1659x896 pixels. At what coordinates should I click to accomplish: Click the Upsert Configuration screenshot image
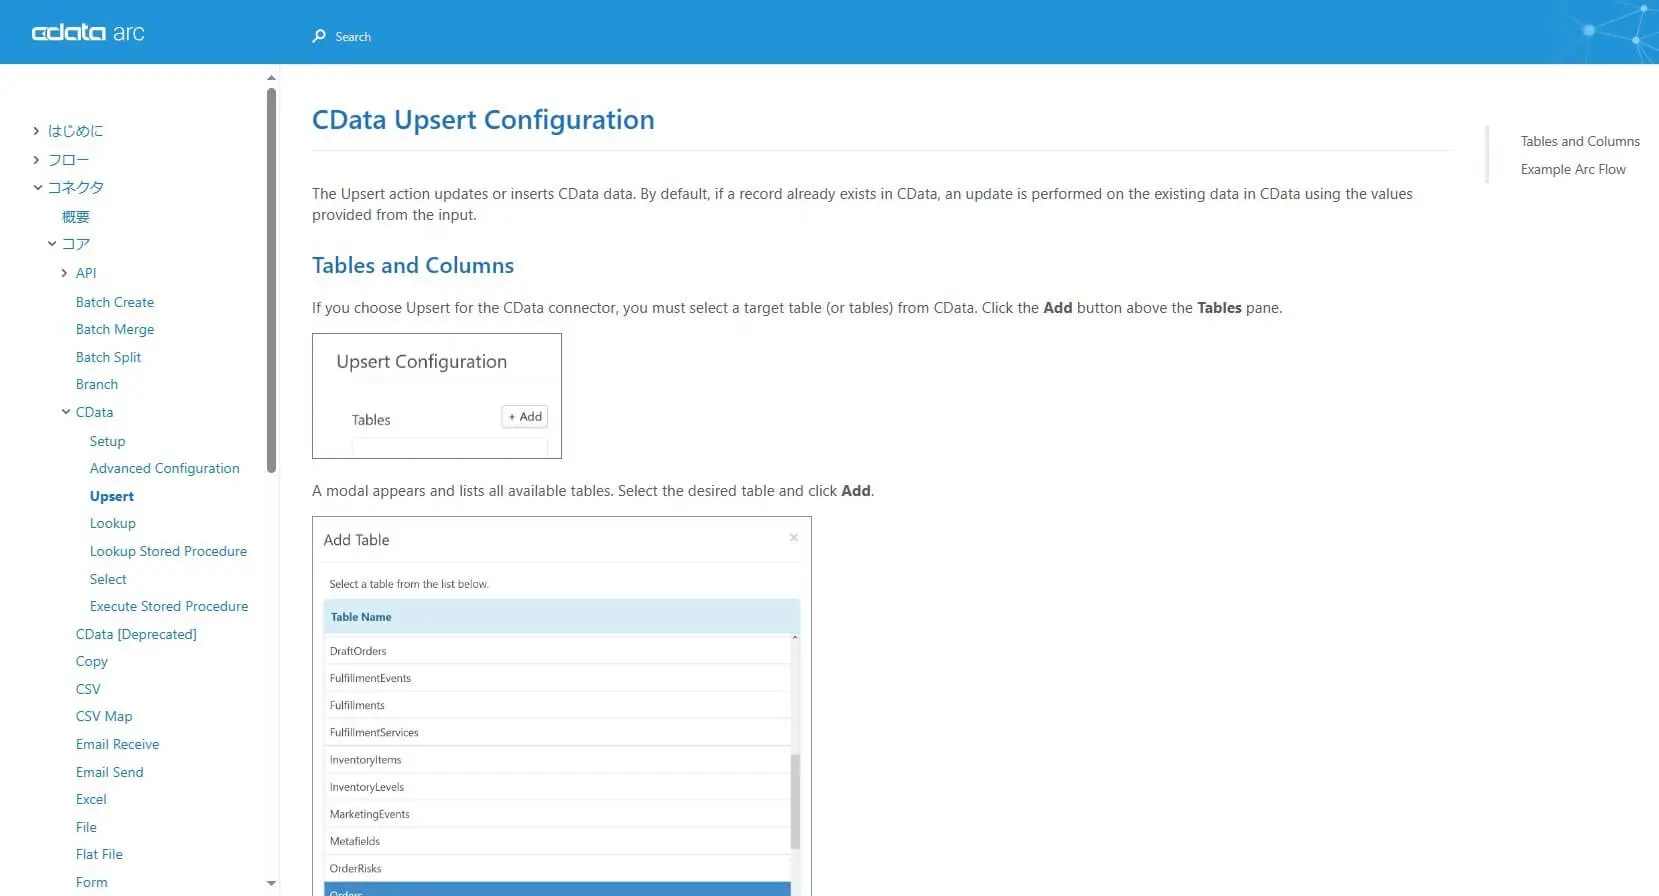click(437, 396)
